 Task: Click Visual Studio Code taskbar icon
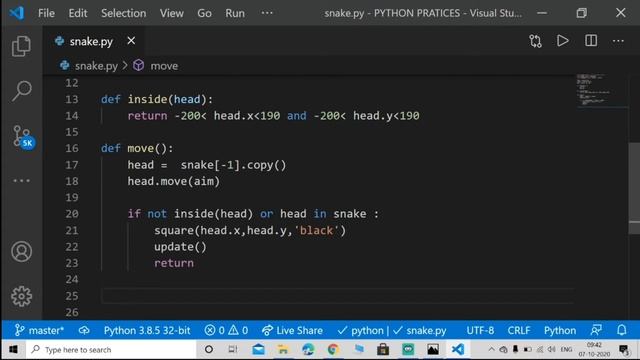click(x=458, y=350)
